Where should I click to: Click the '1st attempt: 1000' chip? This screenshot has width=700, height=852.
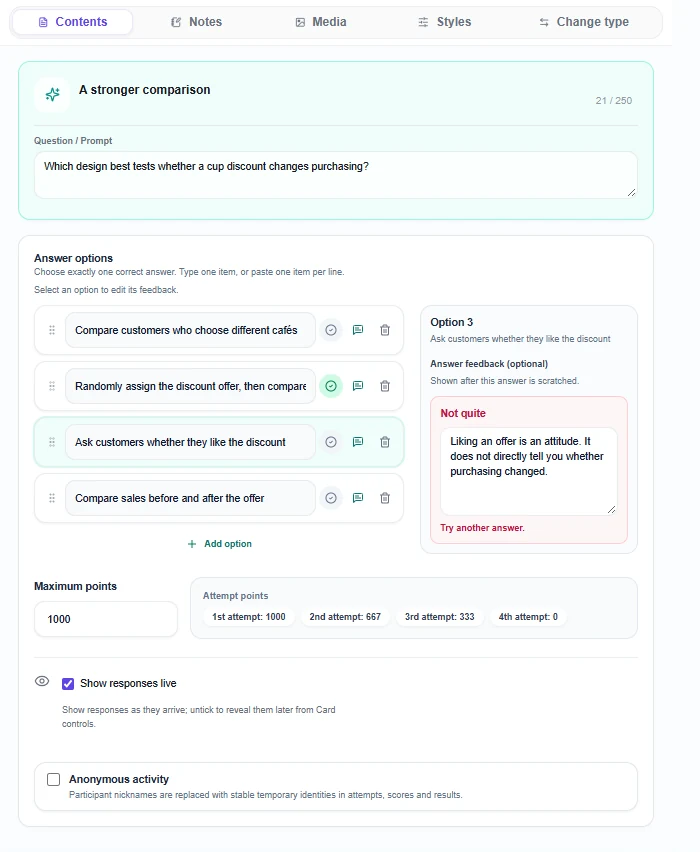point(248,617)
